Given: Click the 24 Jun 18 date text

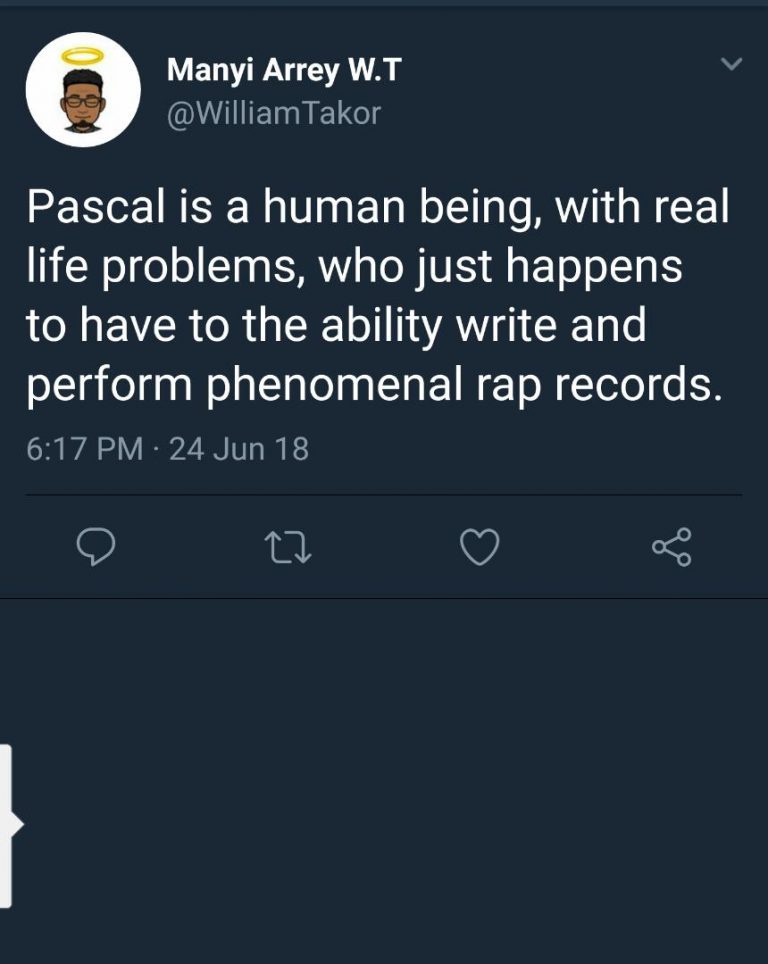Looking at the screenshot, I should (x=239, y=449).
